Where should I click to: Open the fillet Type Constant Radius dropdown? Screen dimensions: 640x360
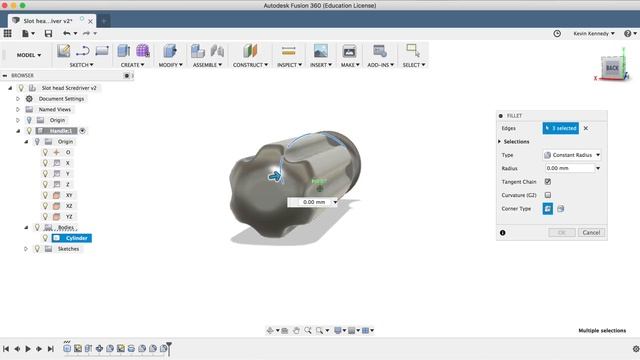(x=572, y=155)
